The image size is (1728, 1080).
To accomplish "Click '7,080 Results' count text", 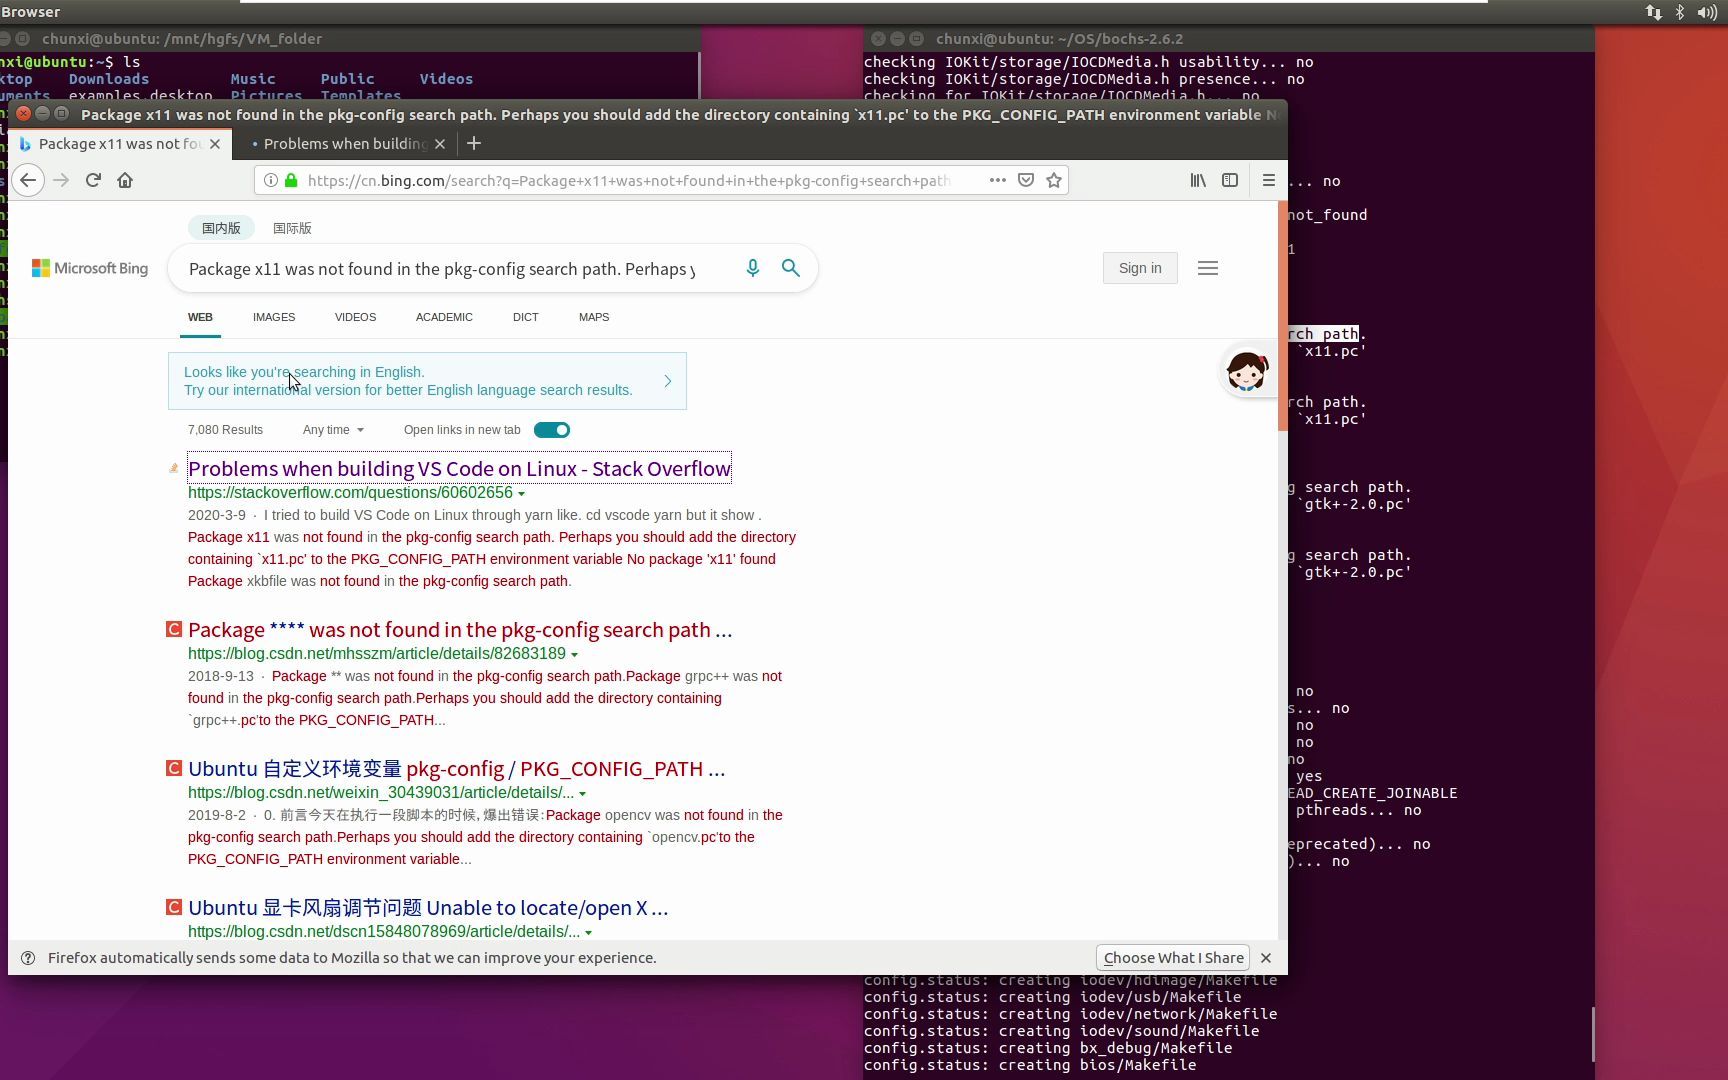I will pyautogui.click(x=225, y=430).
